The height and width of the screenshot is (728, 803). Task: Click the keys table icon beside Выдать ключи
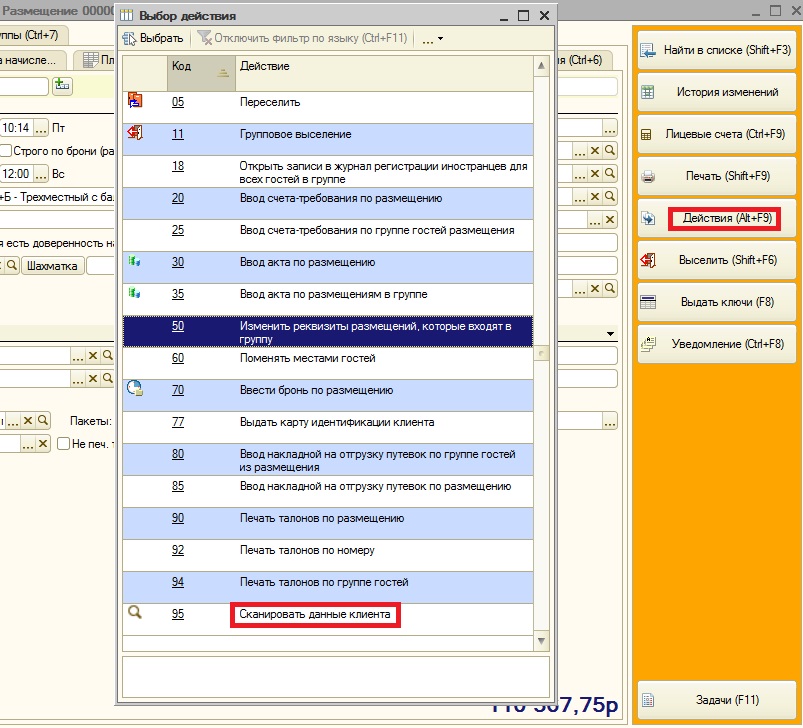(648, 302)
